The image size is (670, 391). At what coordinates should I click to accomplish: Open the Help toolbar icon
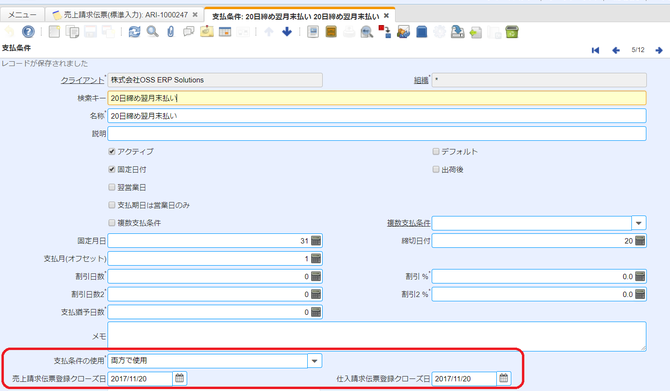coord(28,32)
